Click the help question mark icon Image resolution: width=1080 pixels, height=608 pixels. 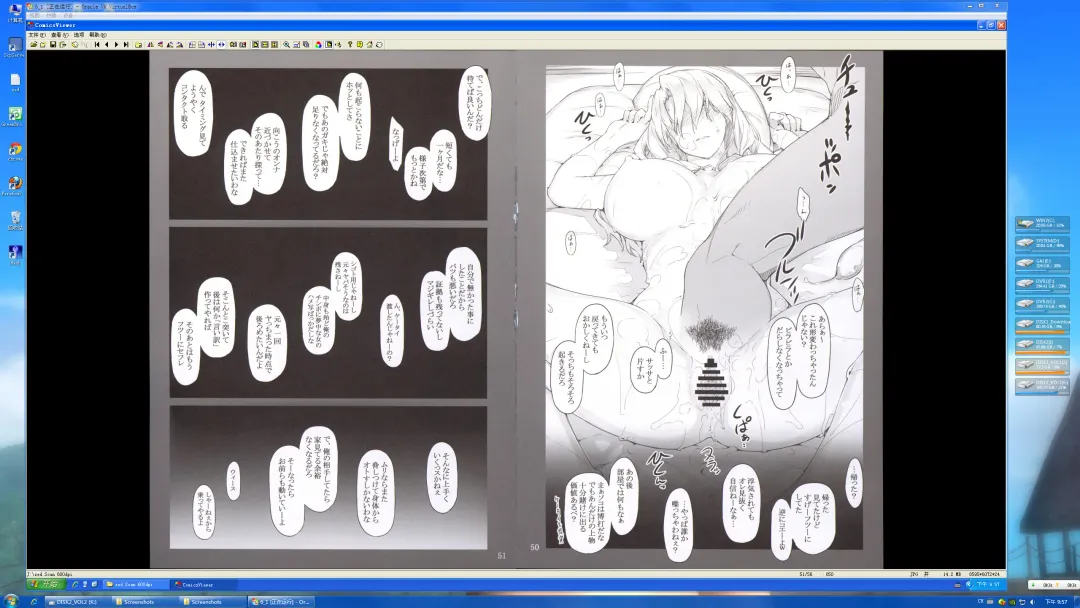coord(349,44)
